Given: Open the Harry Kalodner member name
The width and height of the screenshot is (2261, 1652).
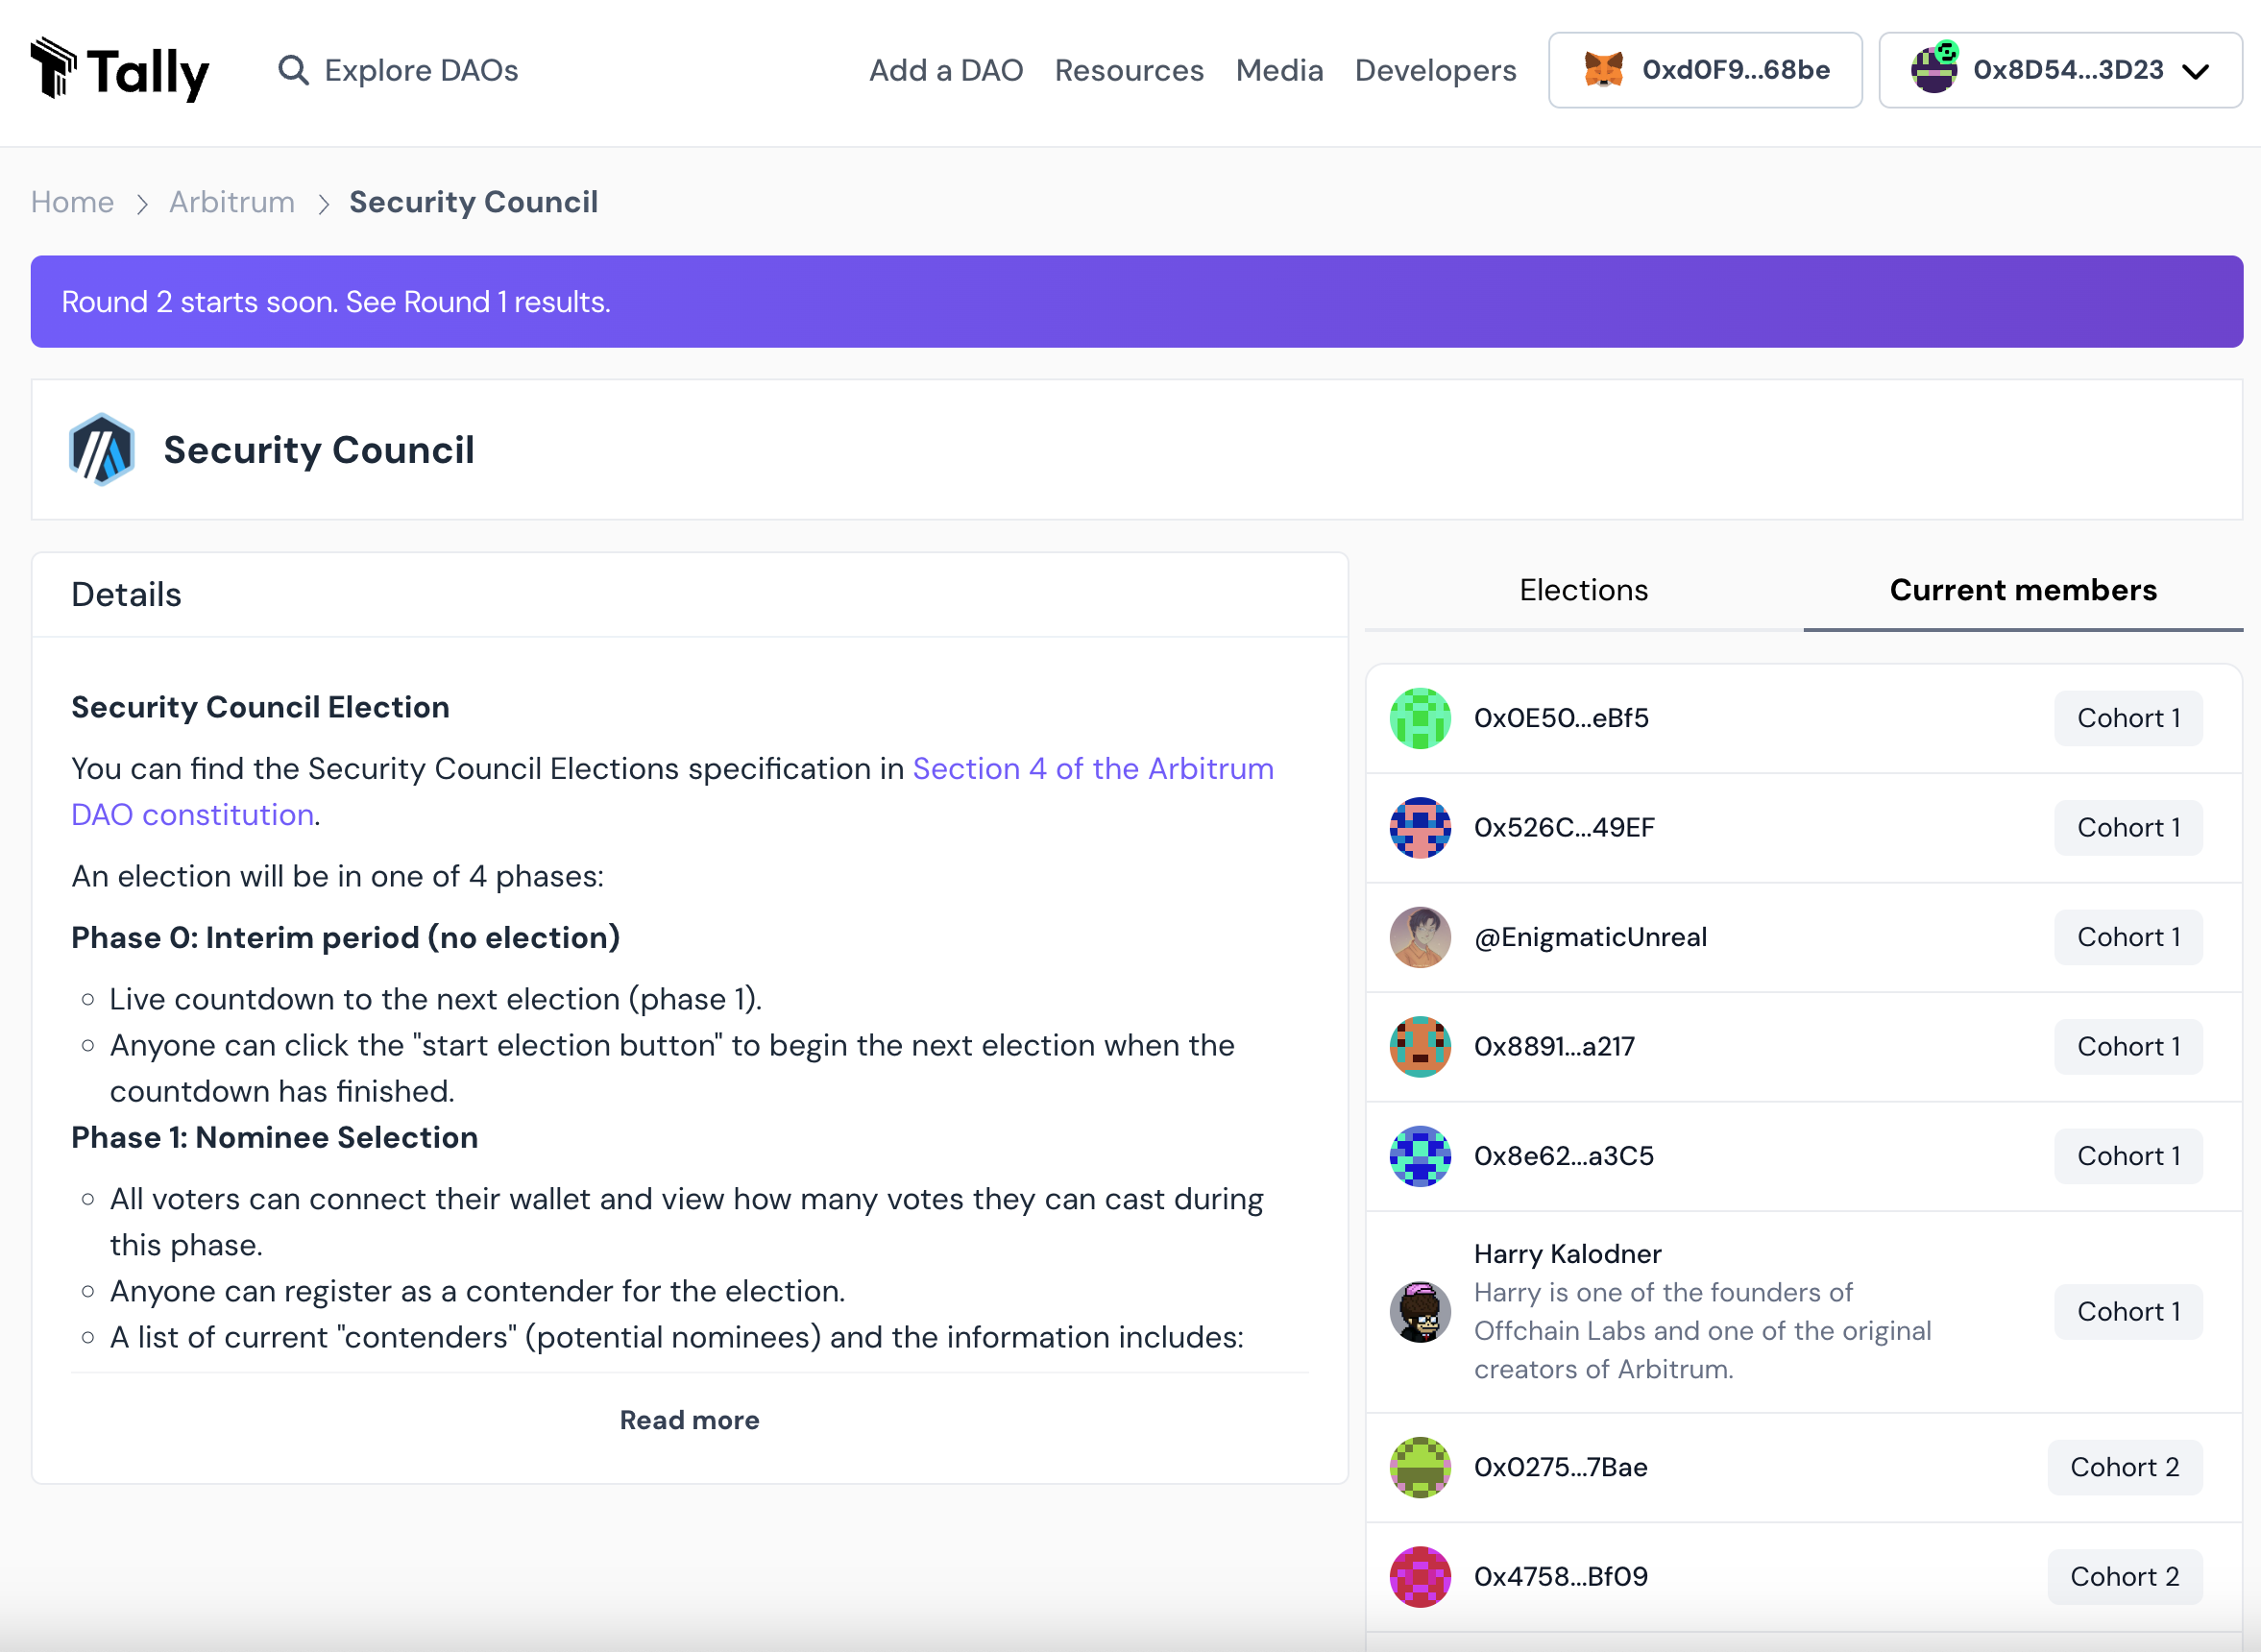Looking at the screenshot, I should click(x=1567, y=1254).
